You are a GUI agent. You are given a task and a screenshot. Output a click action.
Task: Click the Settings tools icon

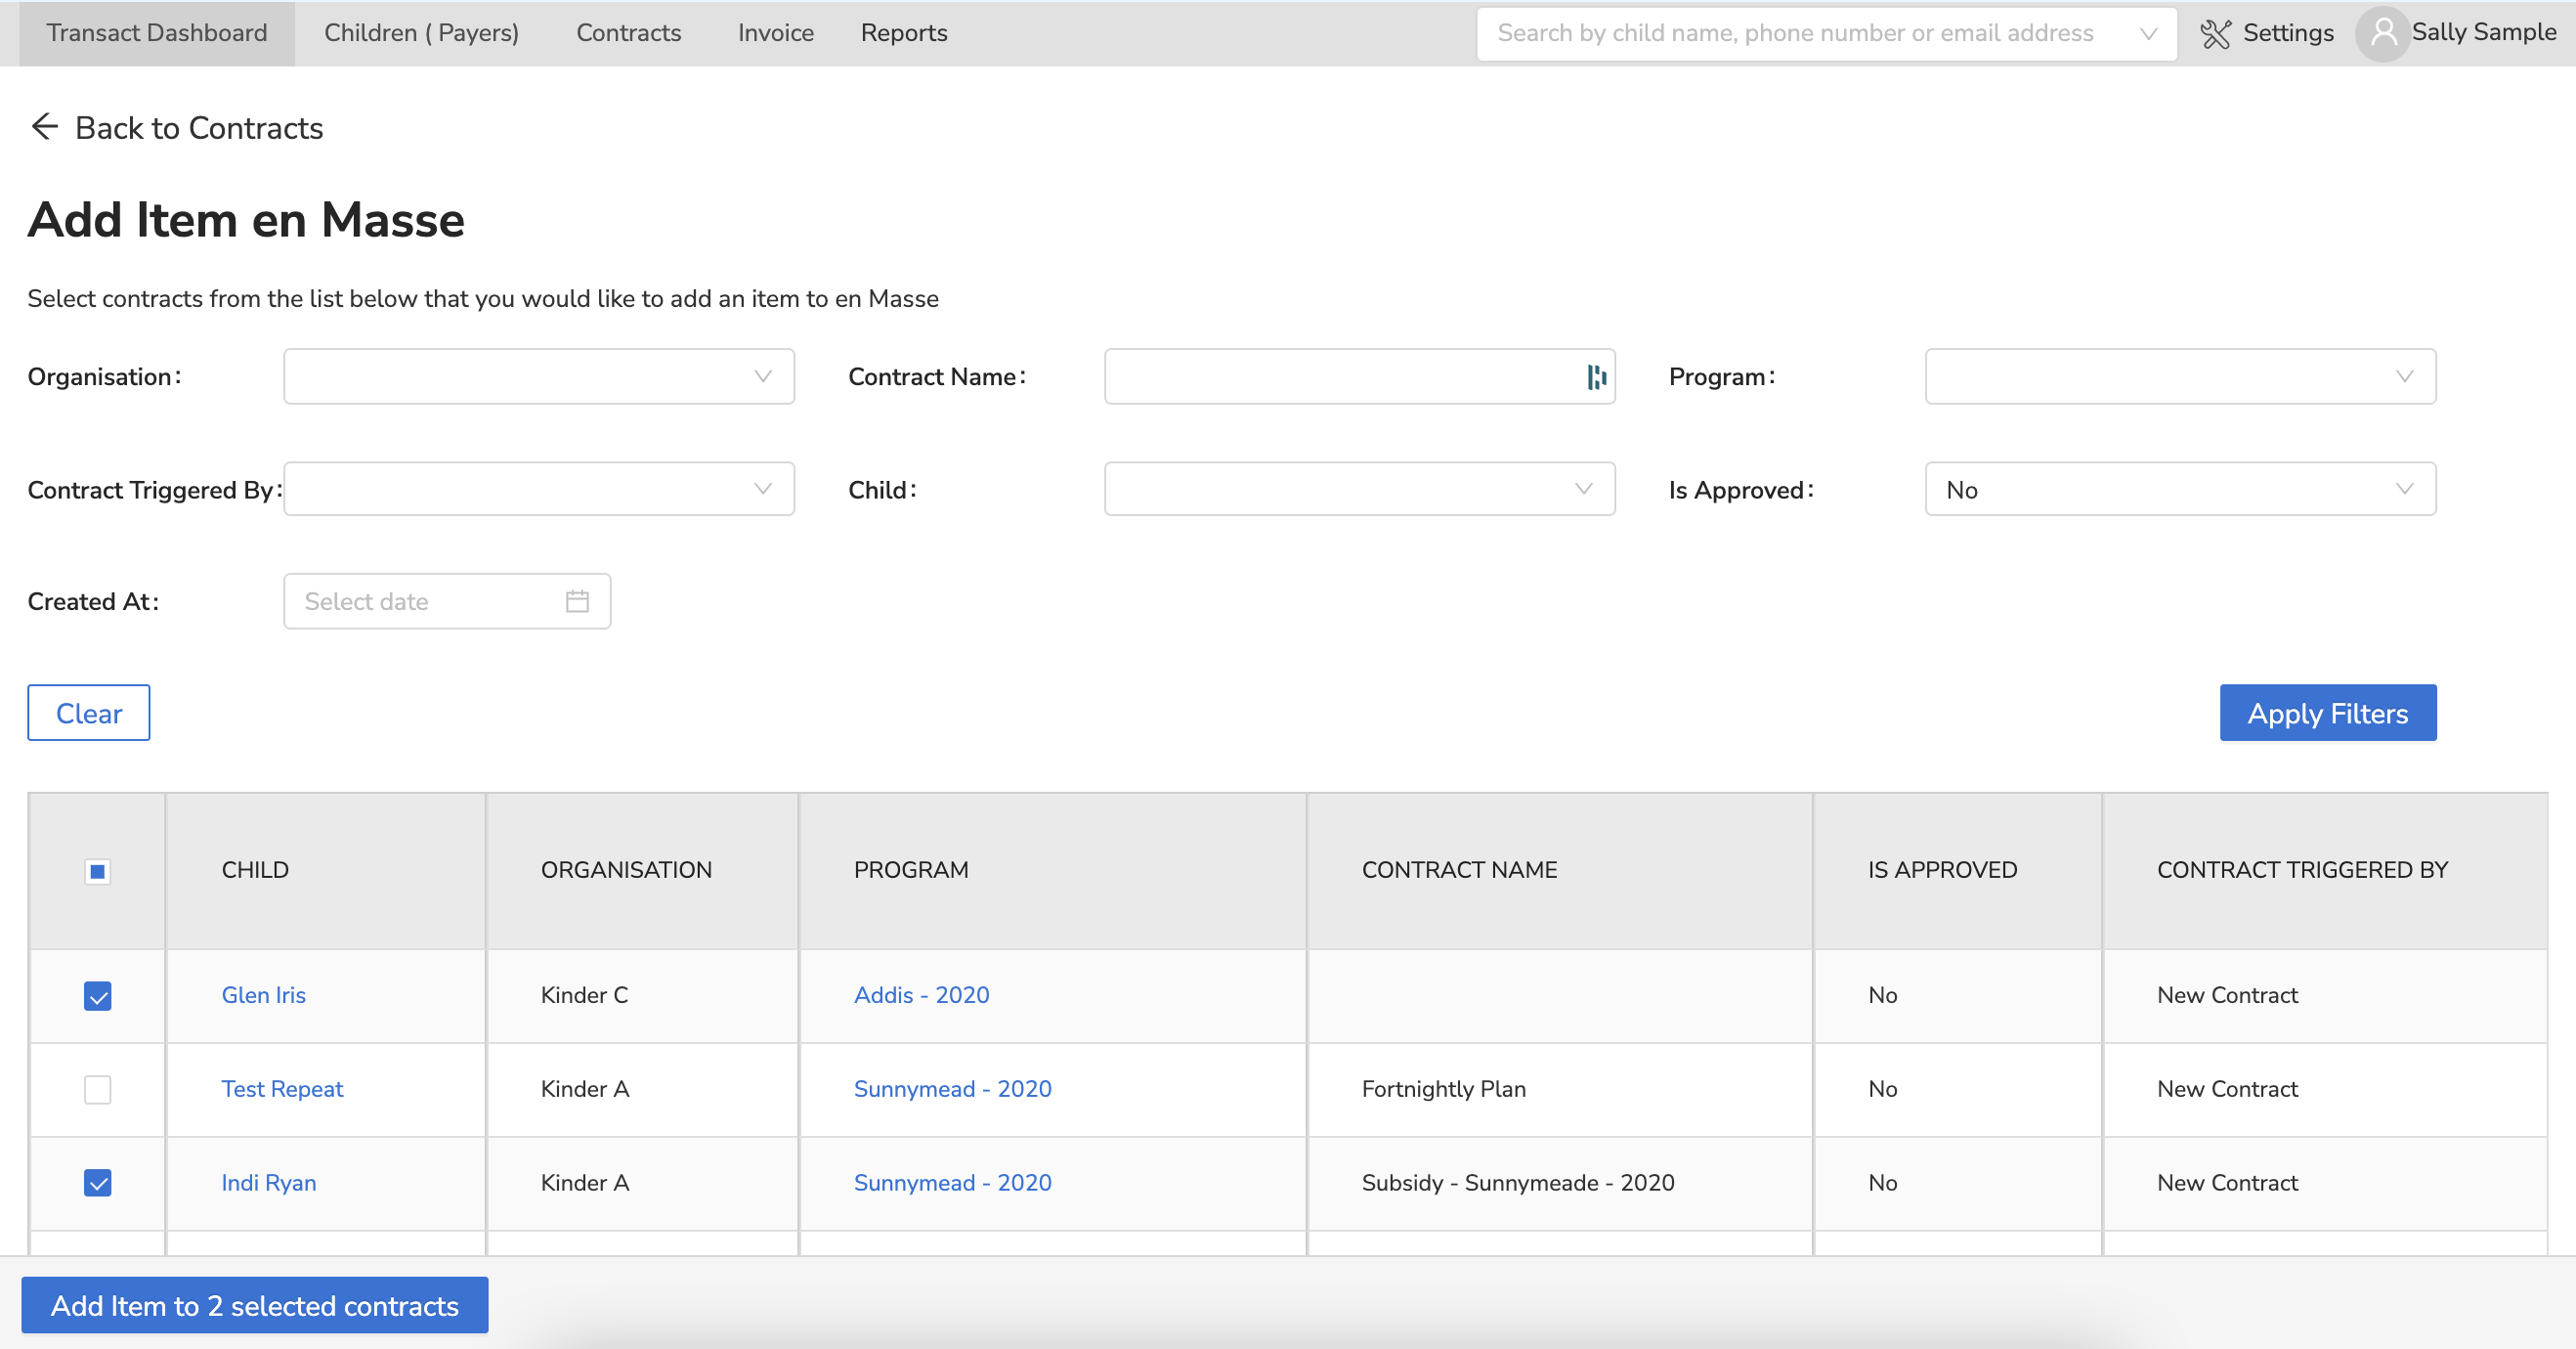pyautogui.click(x=2215, y=34)
